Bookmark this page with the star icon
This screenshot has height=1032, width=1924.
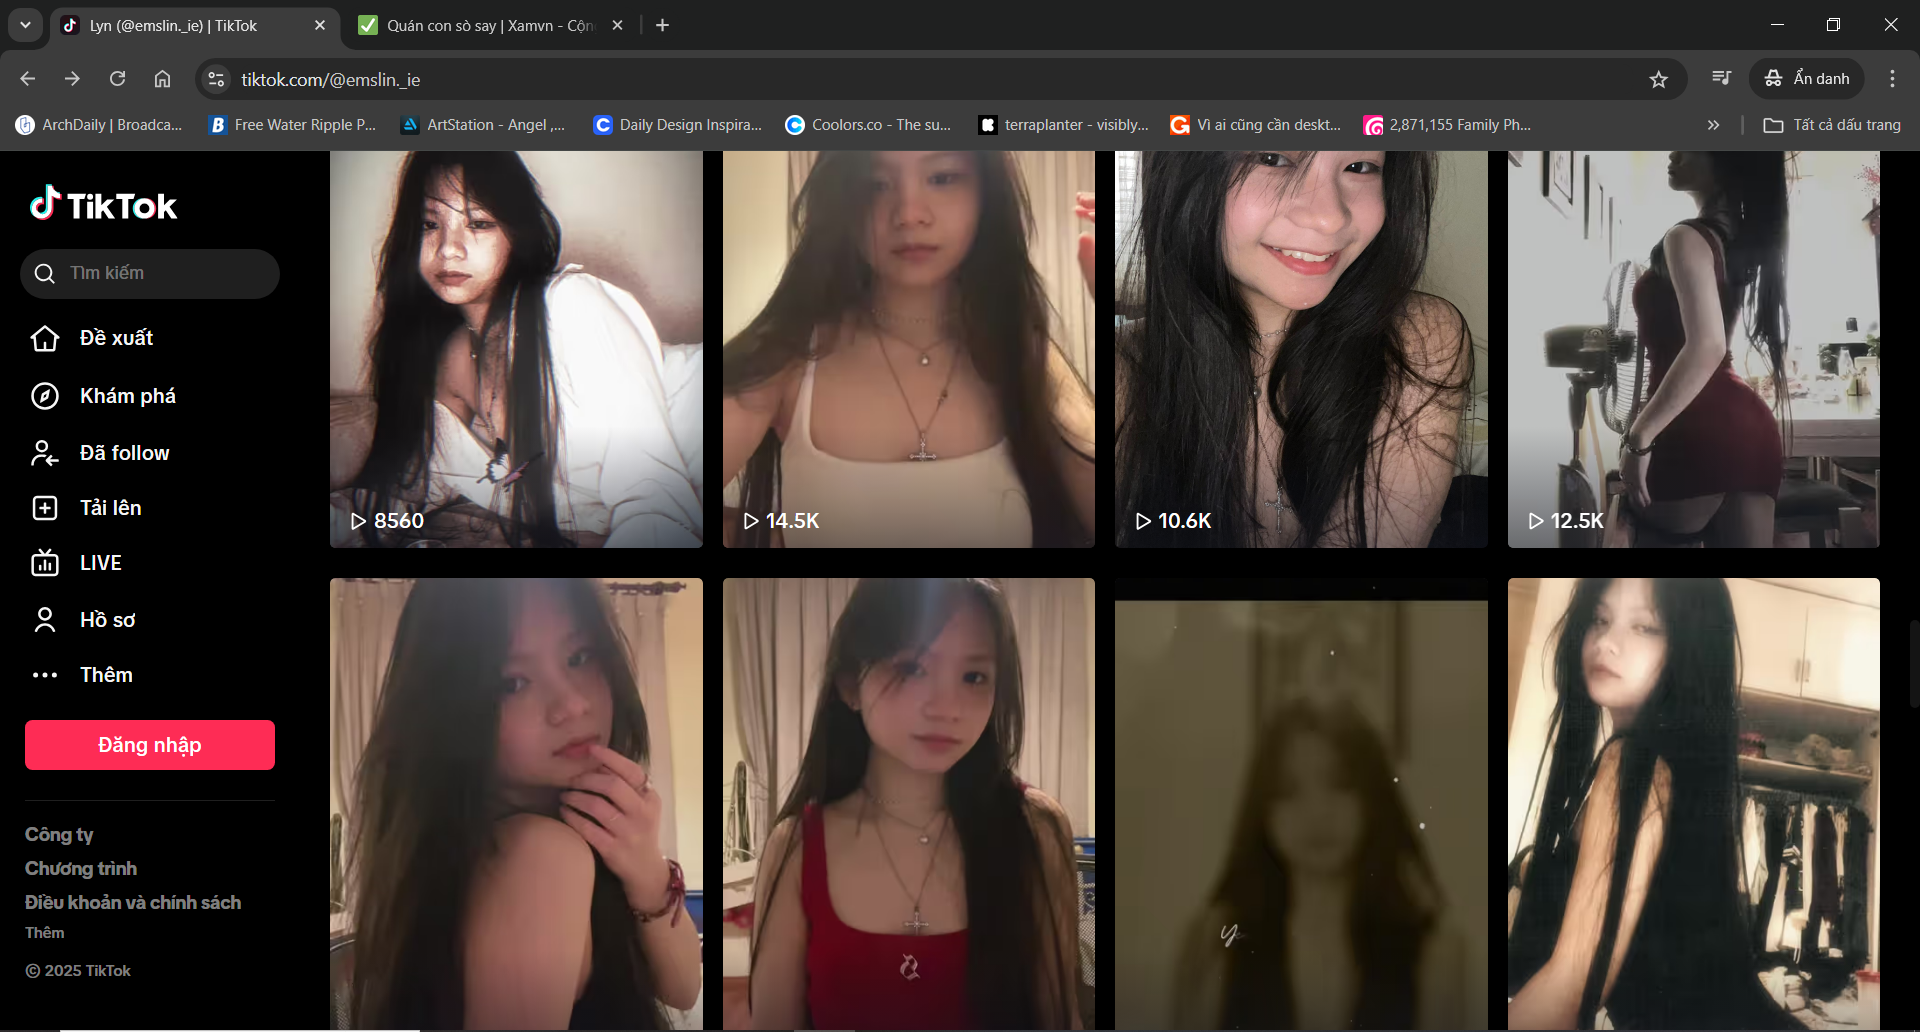click(x=1658, y=79)
